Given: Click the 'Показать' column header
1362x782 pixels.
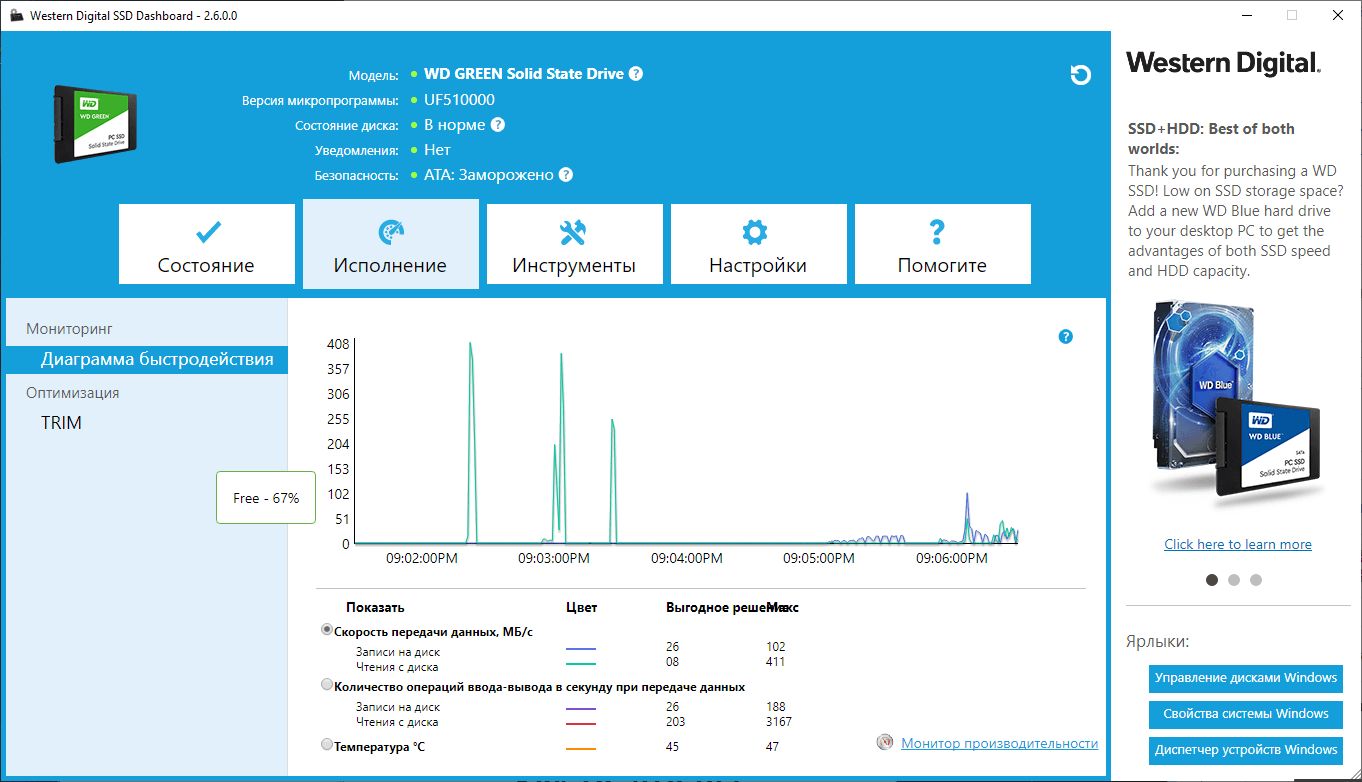Looking at the screenshot, I should 375,607.
